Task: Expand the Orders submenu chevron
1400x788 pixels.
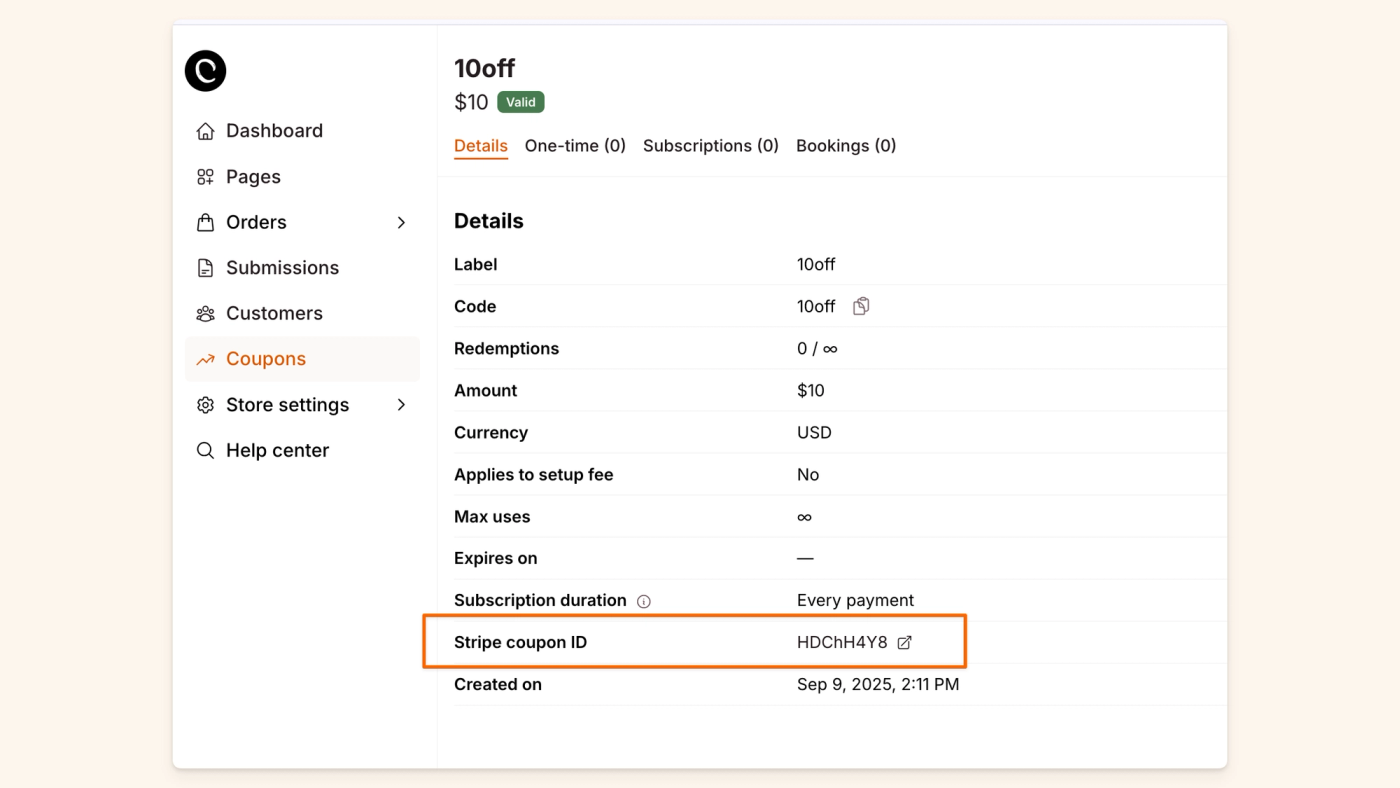Action: [401, 222]
